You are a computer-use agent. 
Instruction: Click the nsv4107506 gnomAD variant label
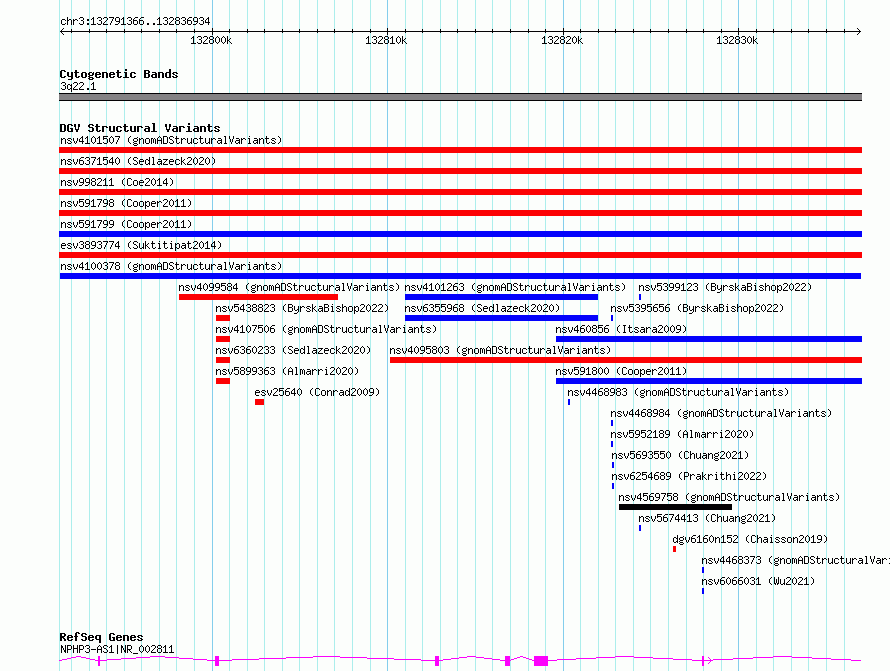326,329
